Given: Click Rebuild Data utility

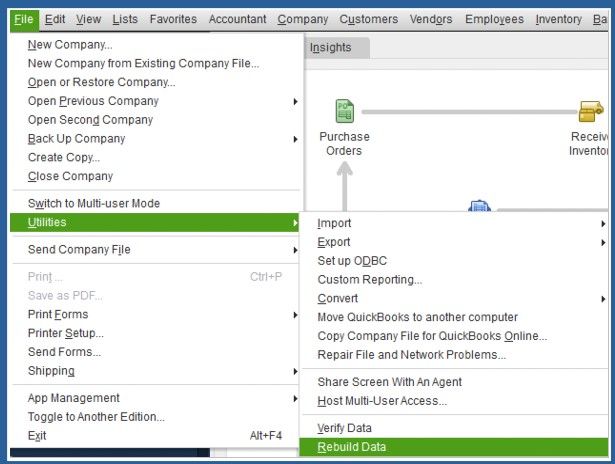Looking at the screenshot, I should [x=454, y=447].
